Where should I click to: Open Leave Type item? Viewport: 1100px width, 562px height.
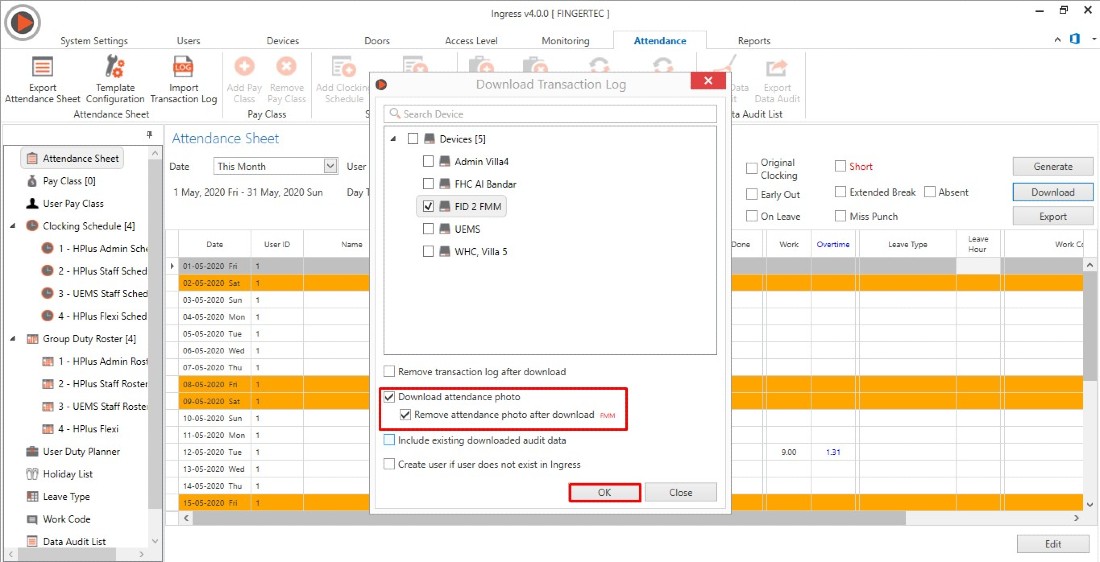coord(58,497)
